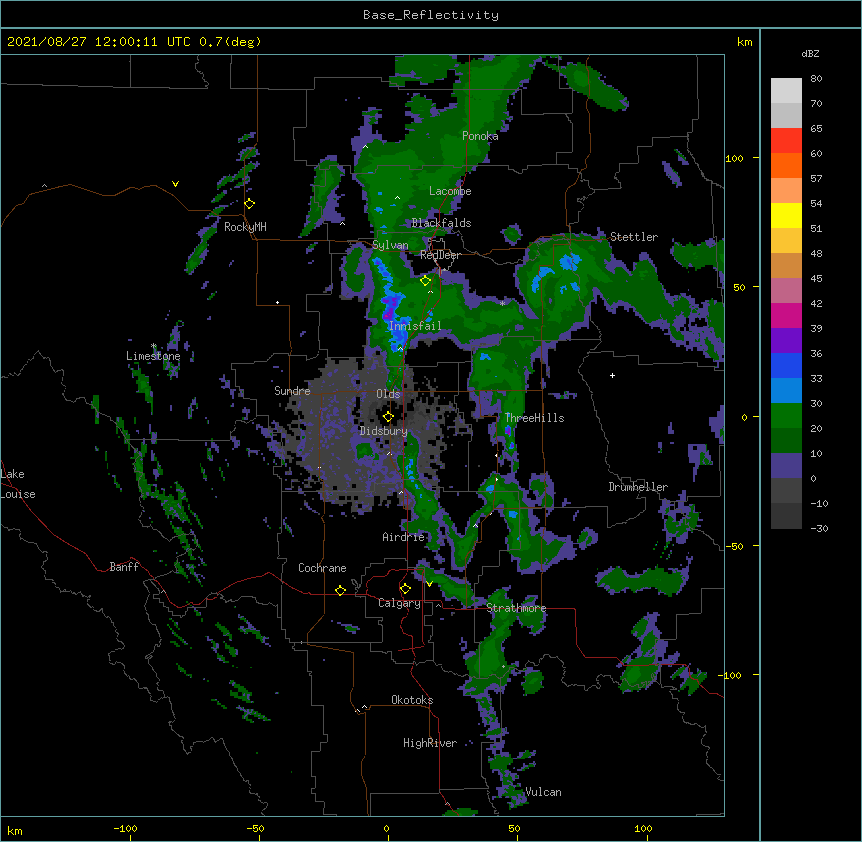Click the Airdrie label
Image resolution: width=862 pixels, height=842 pixels.
404,537
